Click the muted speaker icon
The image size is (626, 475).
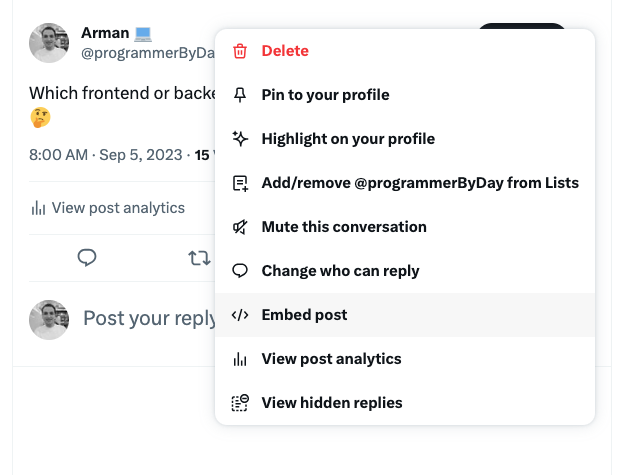[x=239, y=227]
